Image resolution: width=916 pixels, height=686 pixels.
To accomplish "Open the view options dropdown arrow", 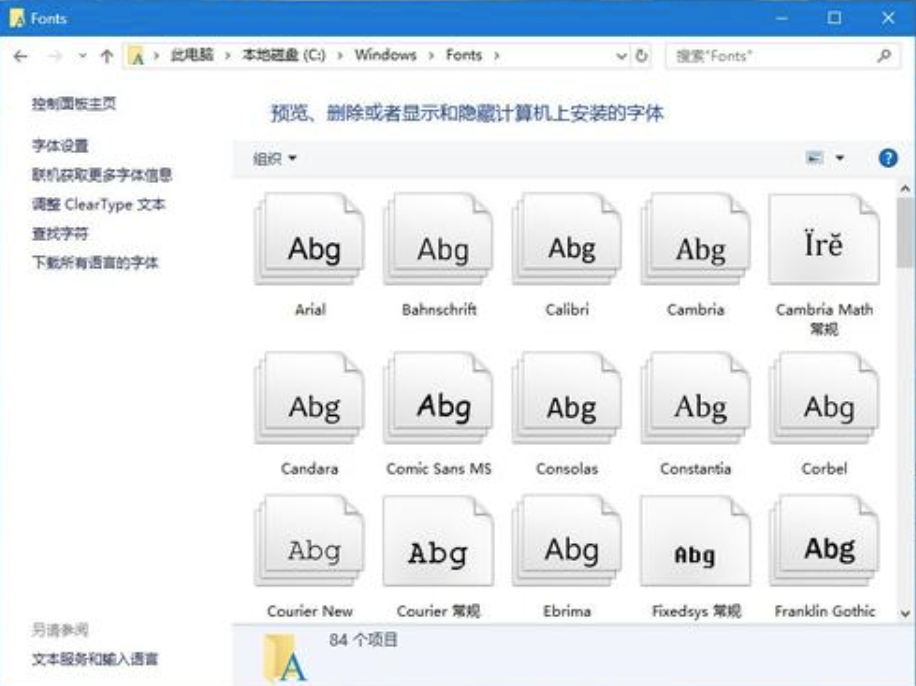I will 839,158.
